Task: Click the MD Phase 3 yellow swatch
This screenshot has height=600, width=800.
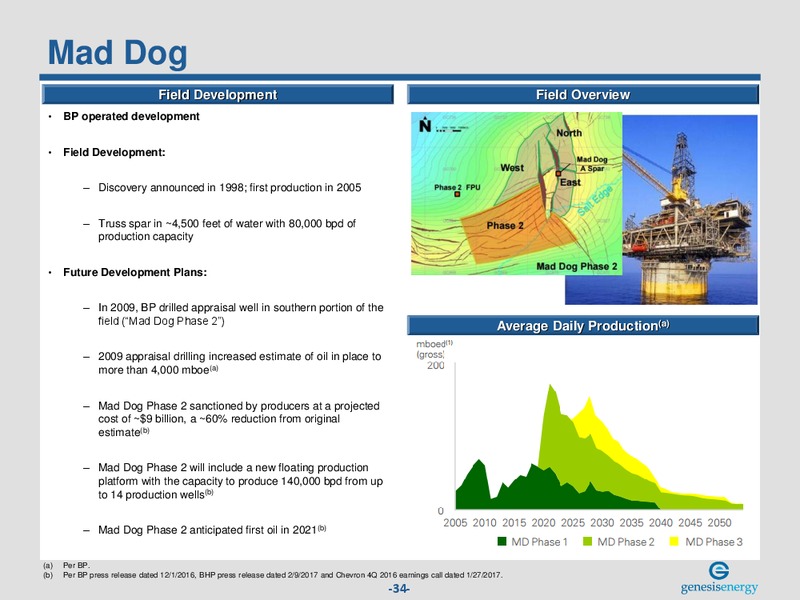Action: pyautogui.click(x=674, y=541)
